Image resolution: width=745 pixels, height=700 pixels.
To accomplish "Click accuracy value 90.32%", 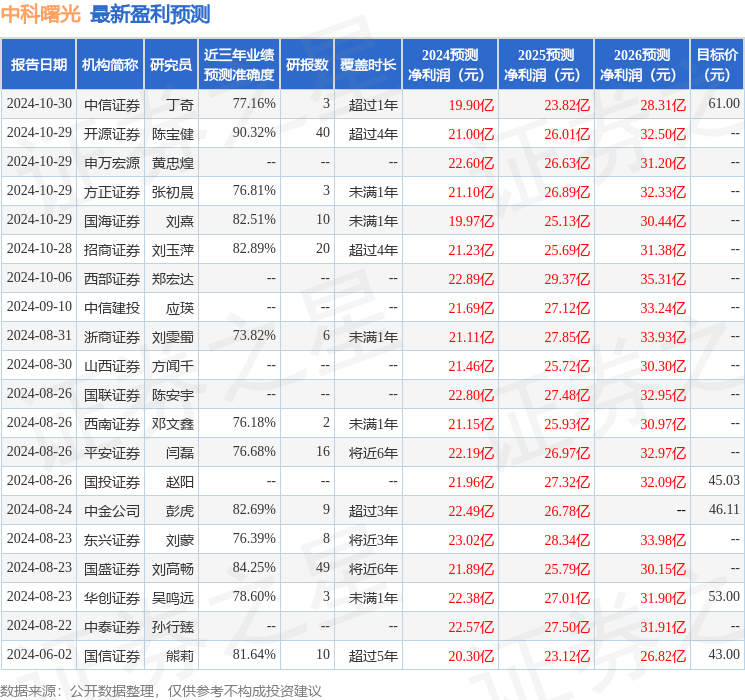I will (x=254, y=132).
